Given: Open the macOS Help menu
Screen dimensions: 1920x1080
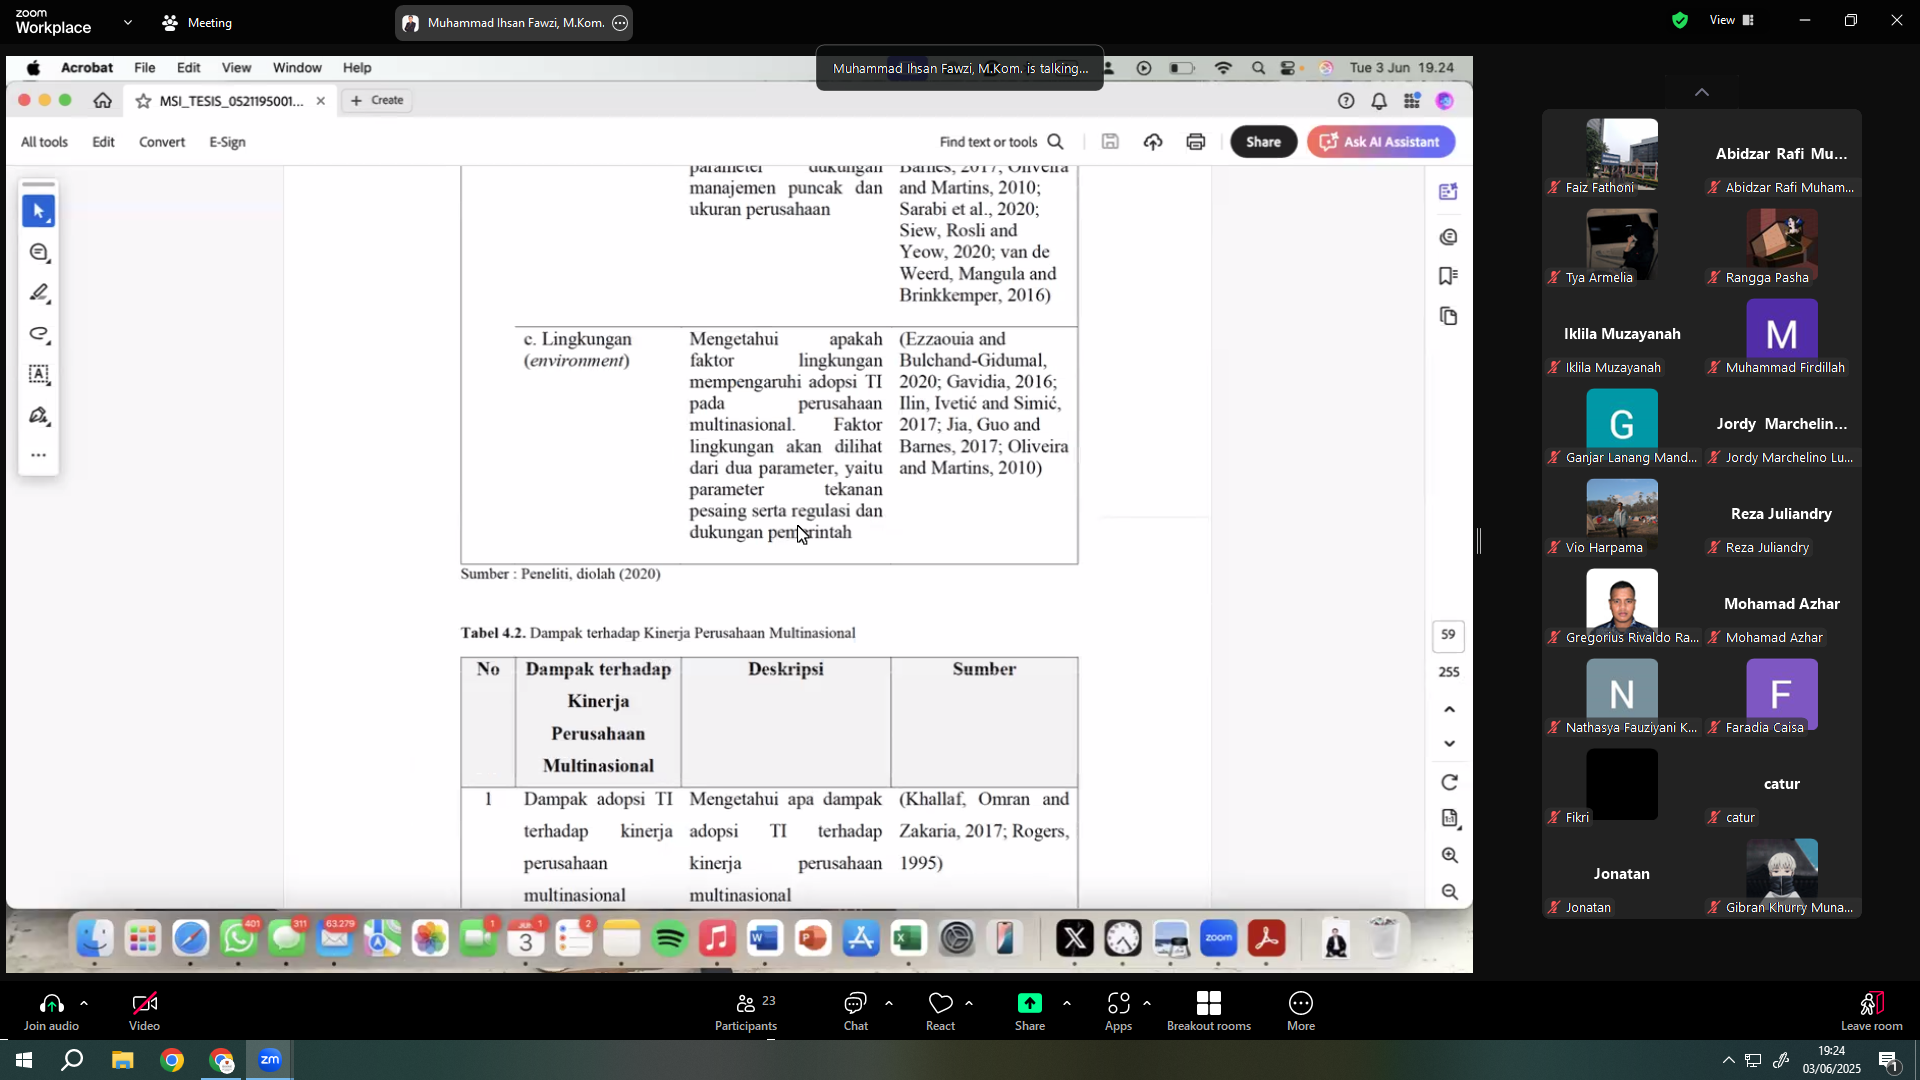Looking at the screenshot, I should pos(357,68).
